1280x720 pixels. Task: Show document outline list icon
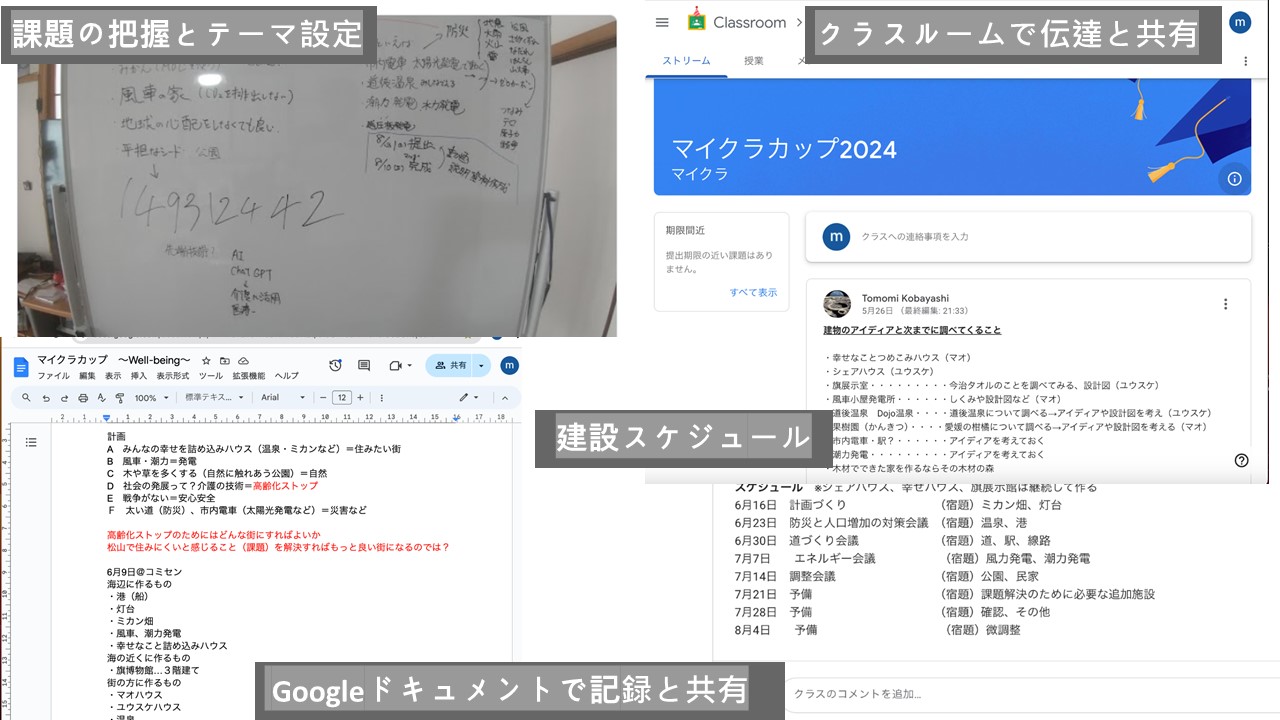pos(31,442)
